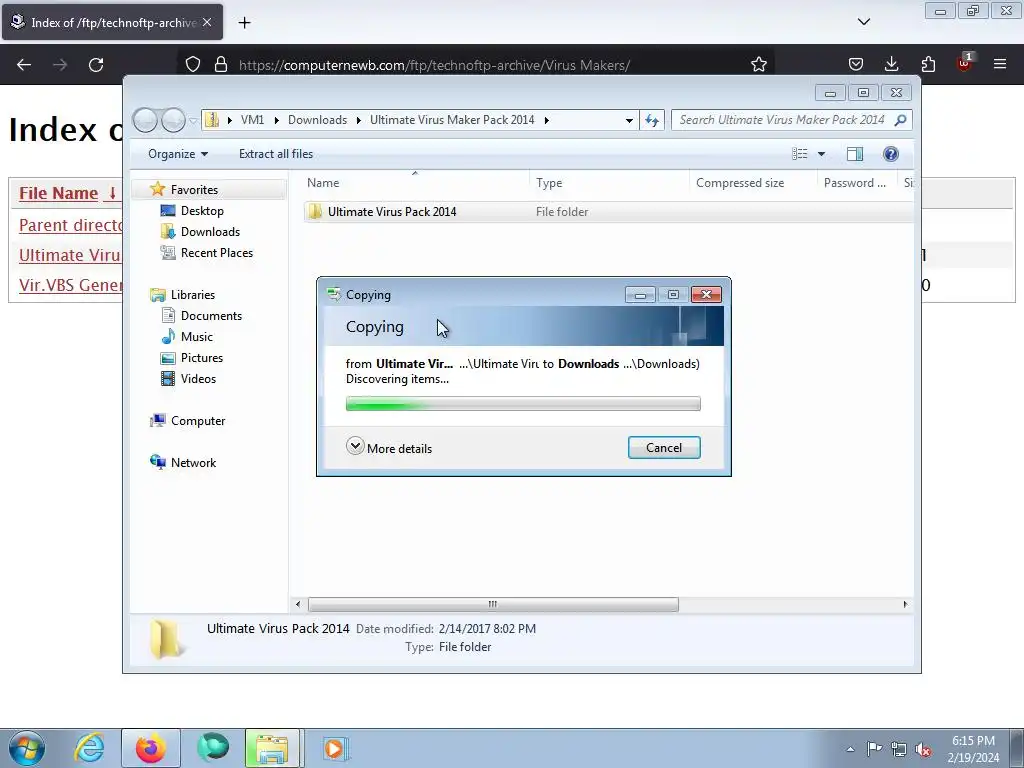Open the Ultimate Virus Pack 2014 folder row

click(x=607, y=212)
